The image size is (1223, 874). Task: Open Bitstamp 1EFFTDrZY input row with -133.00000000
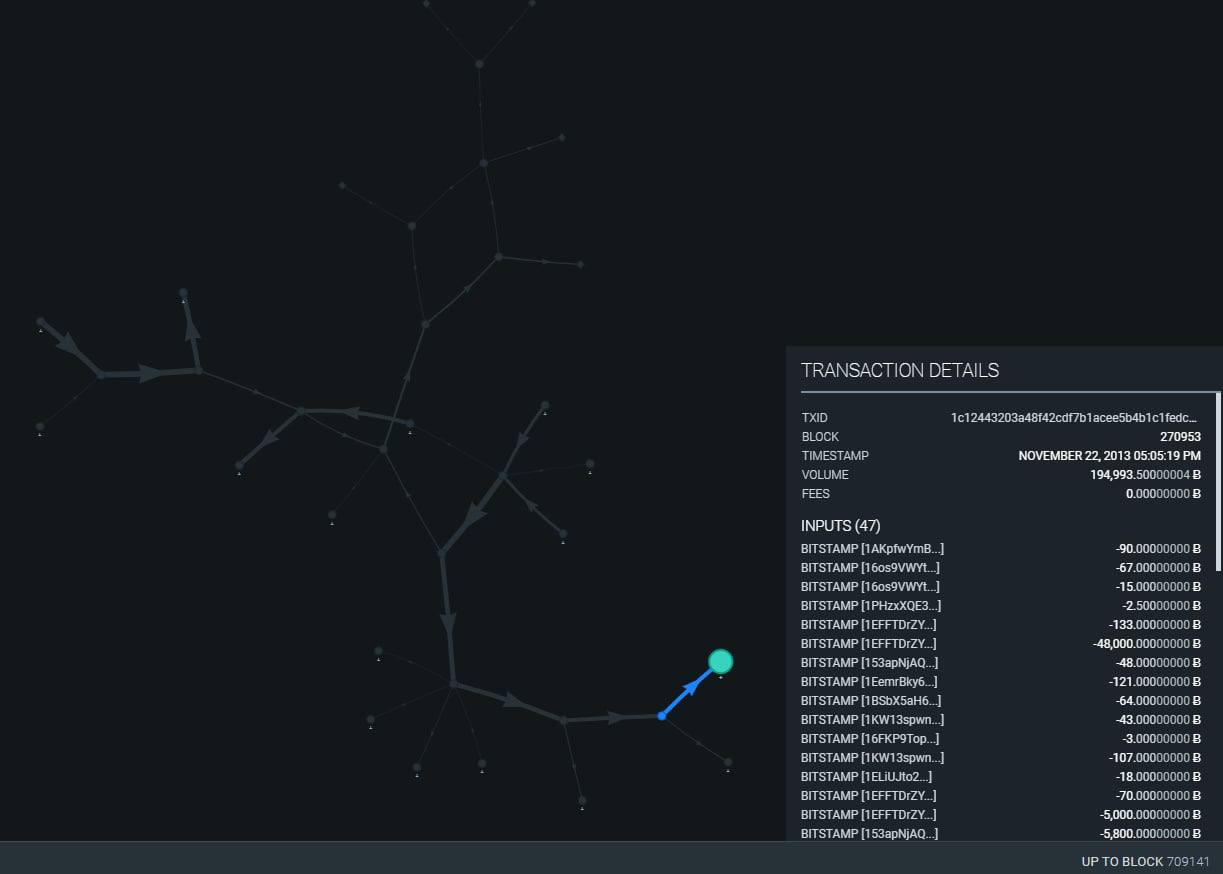[x=1000, y=625]
